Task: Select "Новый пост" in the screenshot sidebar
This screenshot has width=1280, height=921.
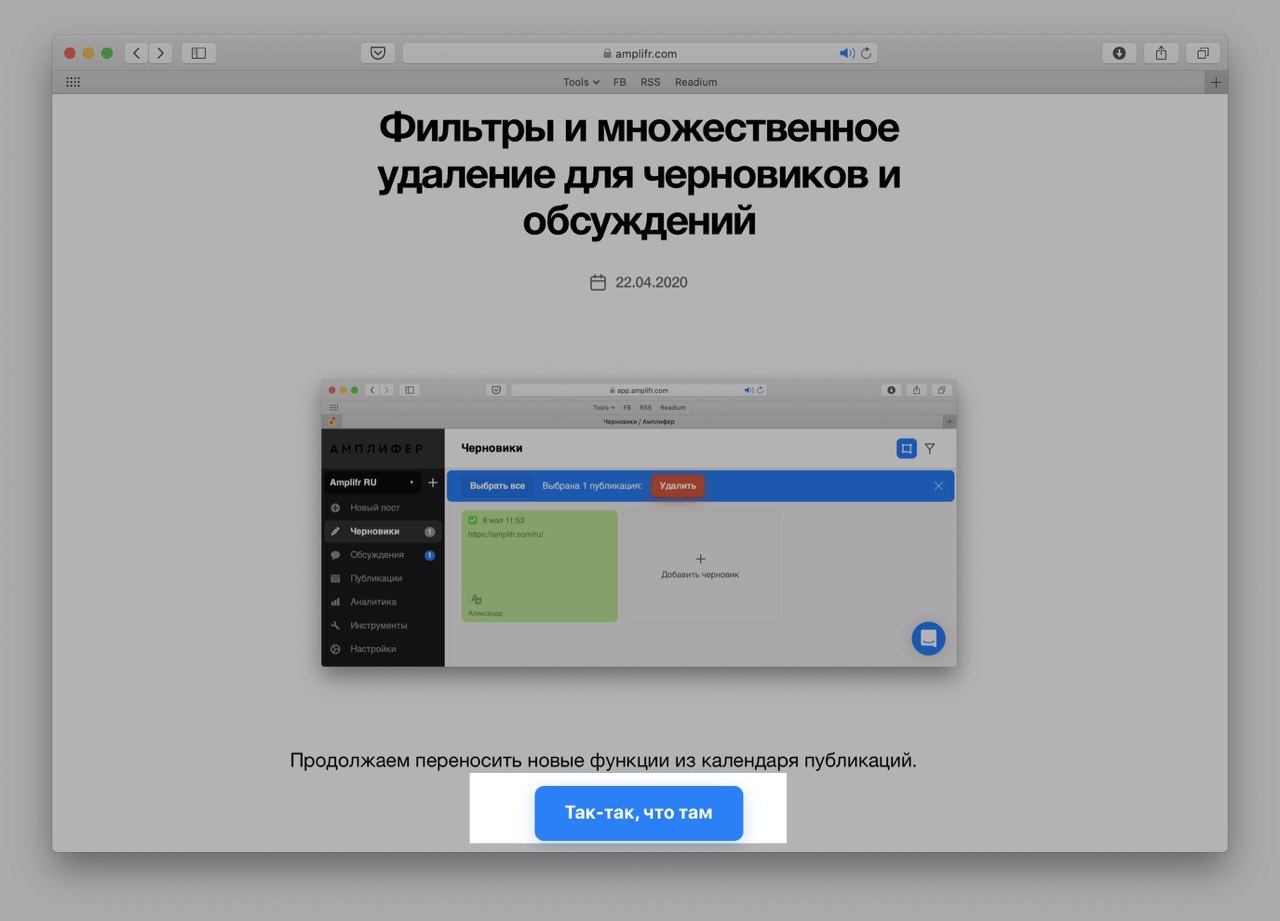Action: 382,508
